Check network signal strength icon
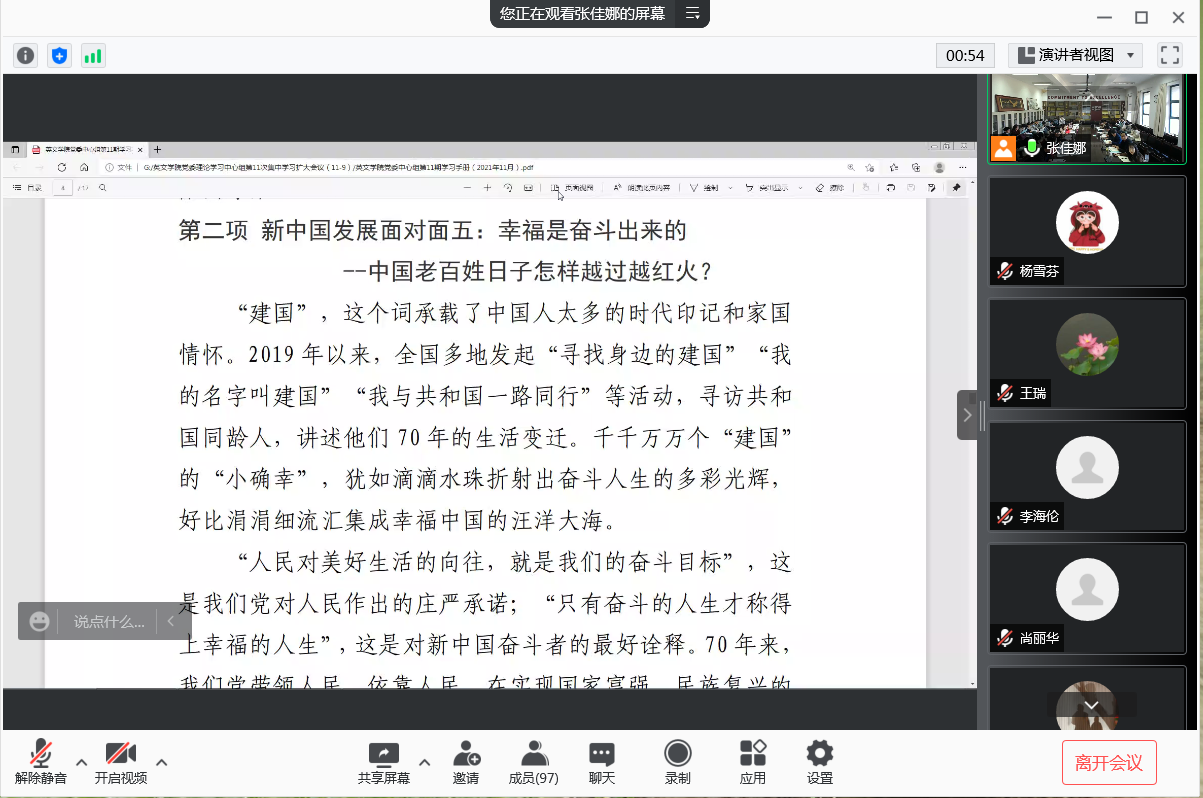Screen dimensions: 1203x798 tap(93, 55)
